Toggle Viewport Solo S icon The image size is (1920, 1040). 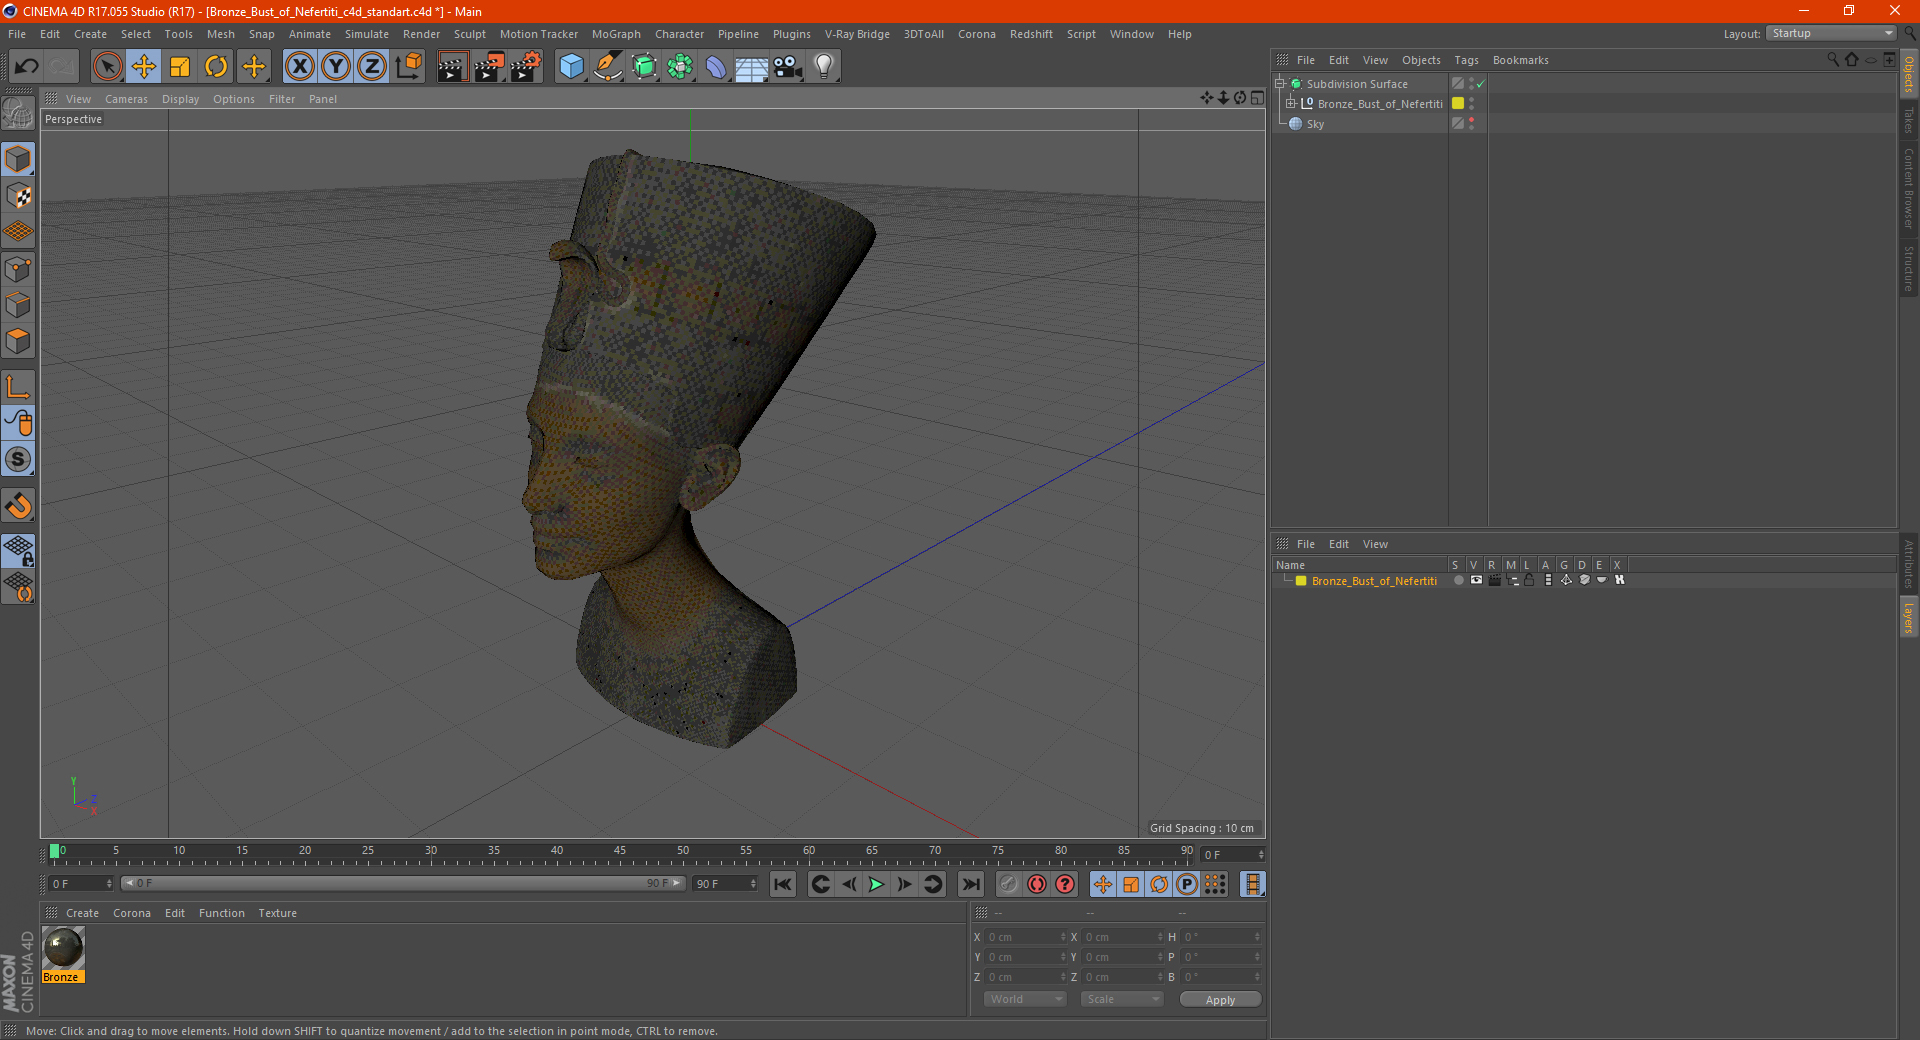18,459
